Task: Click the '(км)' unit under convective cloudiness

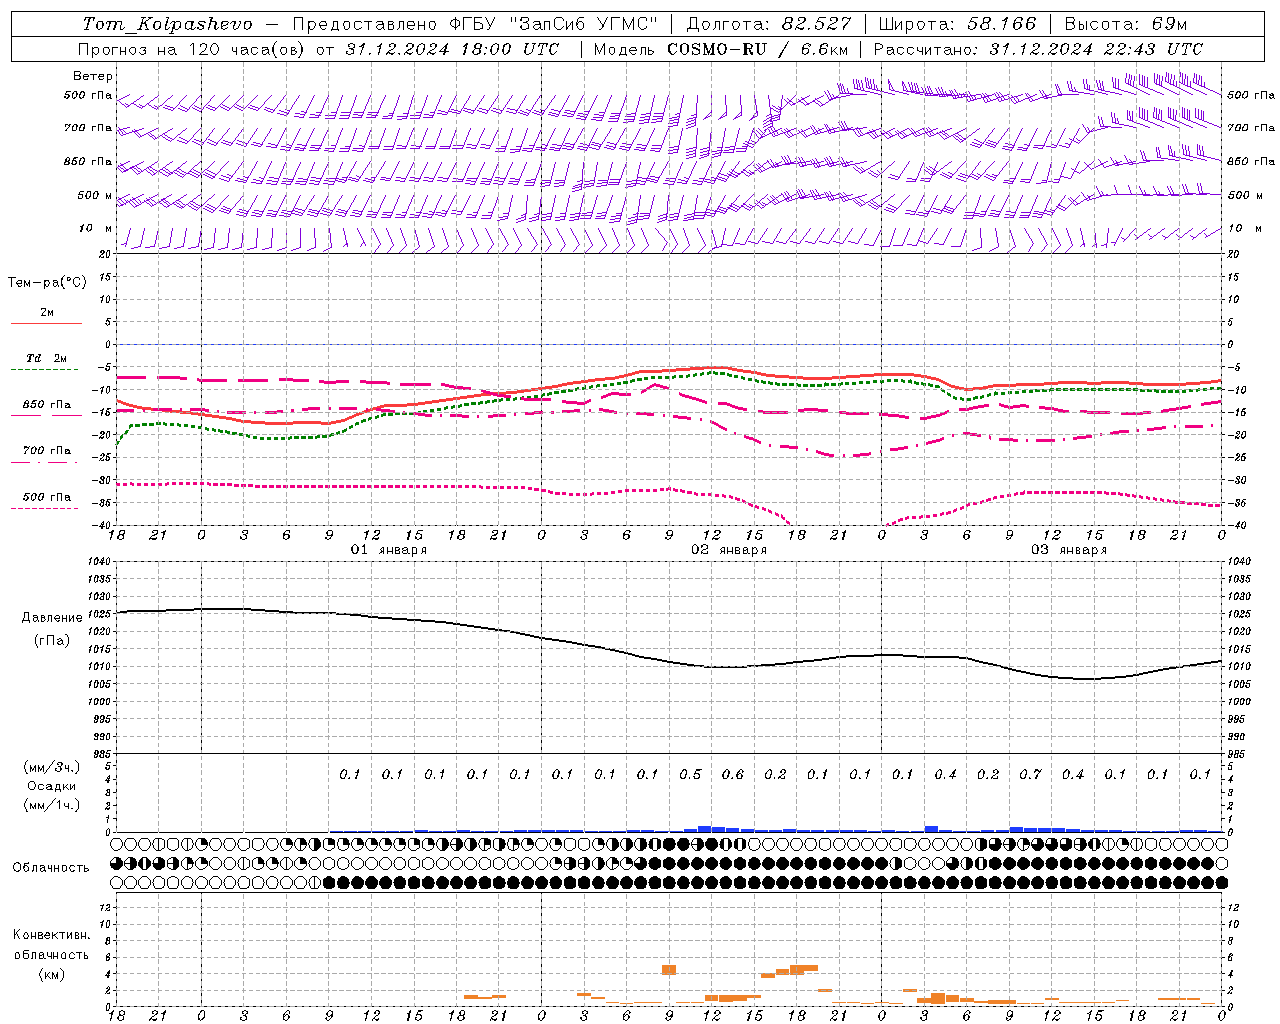Action: [52, 973]
